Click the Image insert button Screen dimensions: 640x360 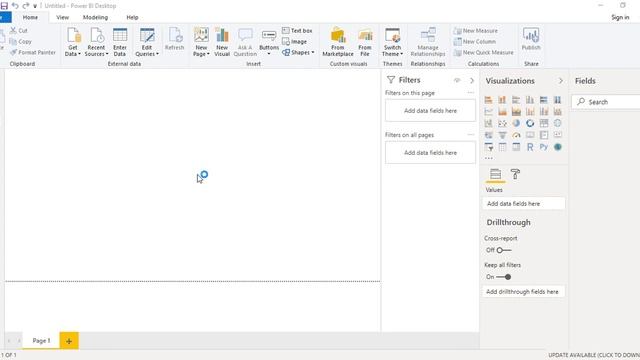(294, 42)
